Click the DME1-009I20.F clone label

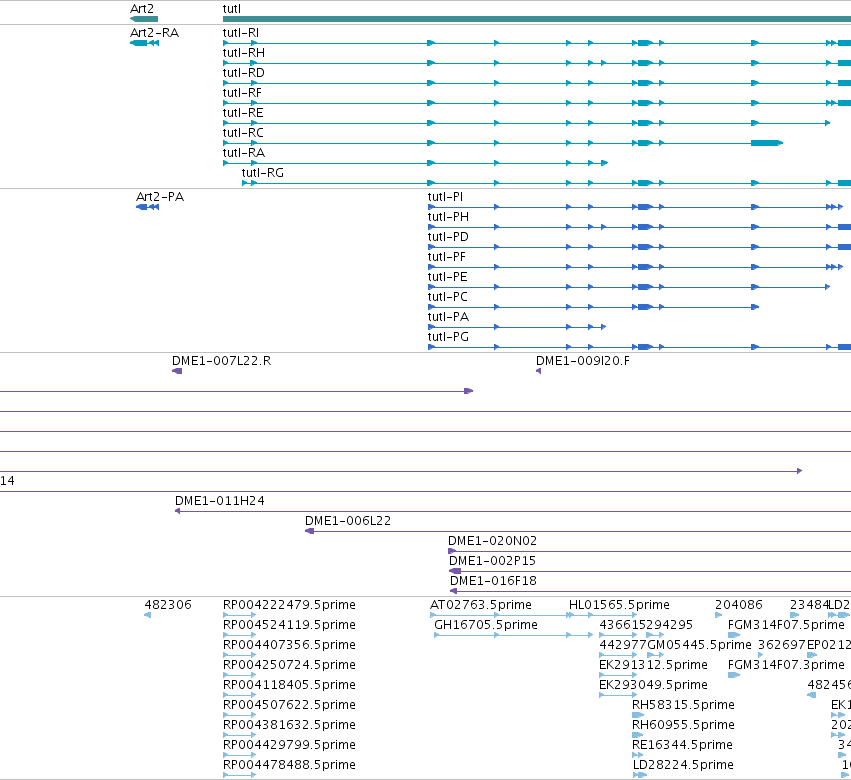pyautogui.click(x=583, y=361)
